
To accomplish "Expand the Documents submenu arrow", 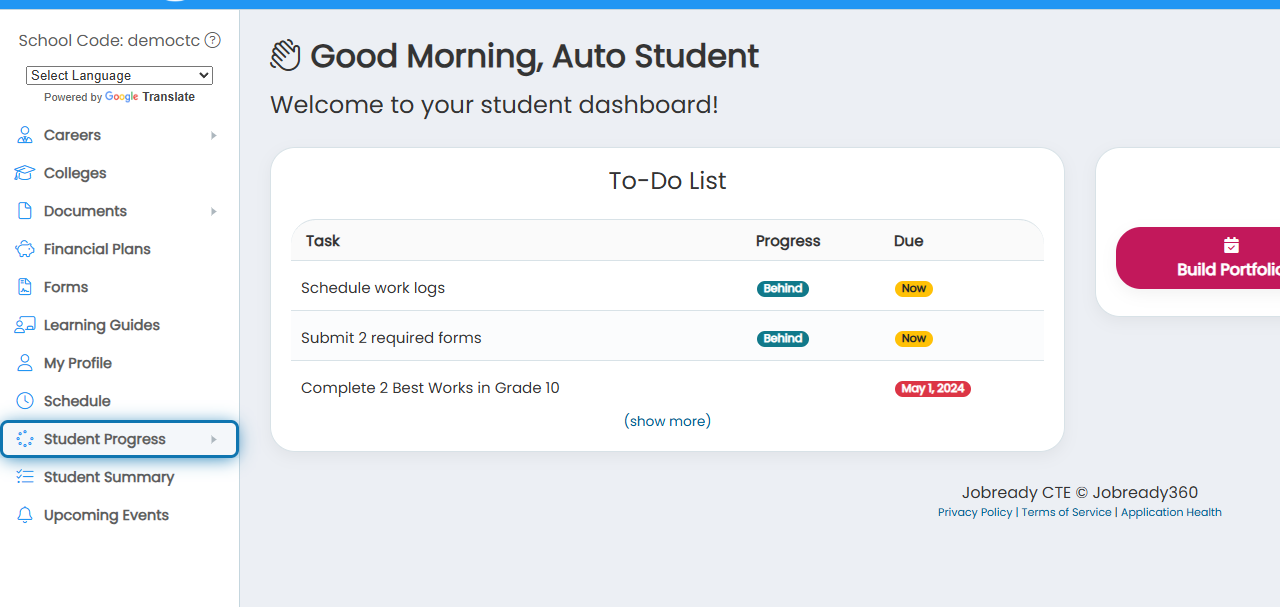I will click(213, 211).
